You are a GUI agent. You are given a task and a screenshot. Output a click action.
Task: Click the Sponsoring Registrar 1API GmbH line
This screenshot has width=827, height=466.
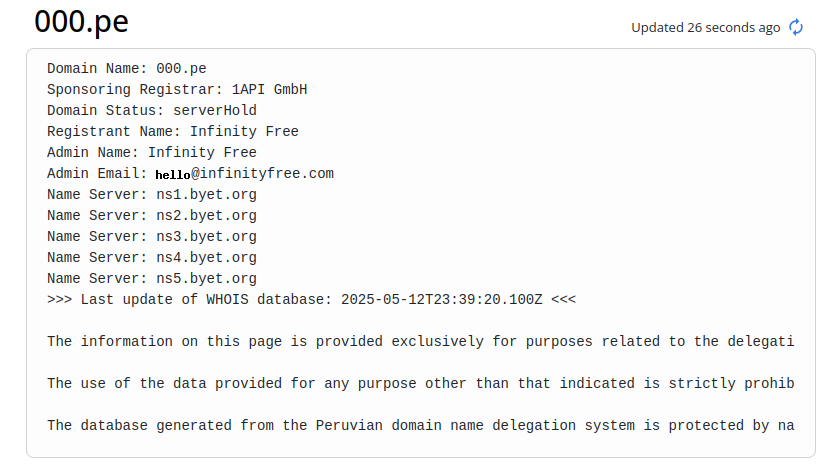[177, 90]
